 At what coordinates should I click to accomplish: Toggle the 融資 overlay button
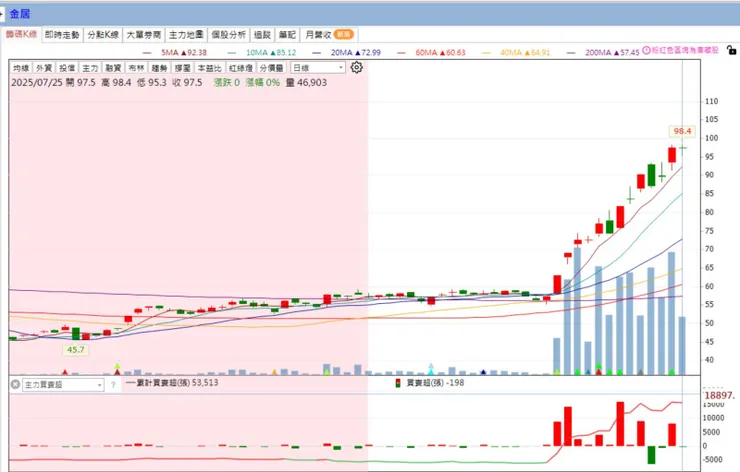[113, 68]
